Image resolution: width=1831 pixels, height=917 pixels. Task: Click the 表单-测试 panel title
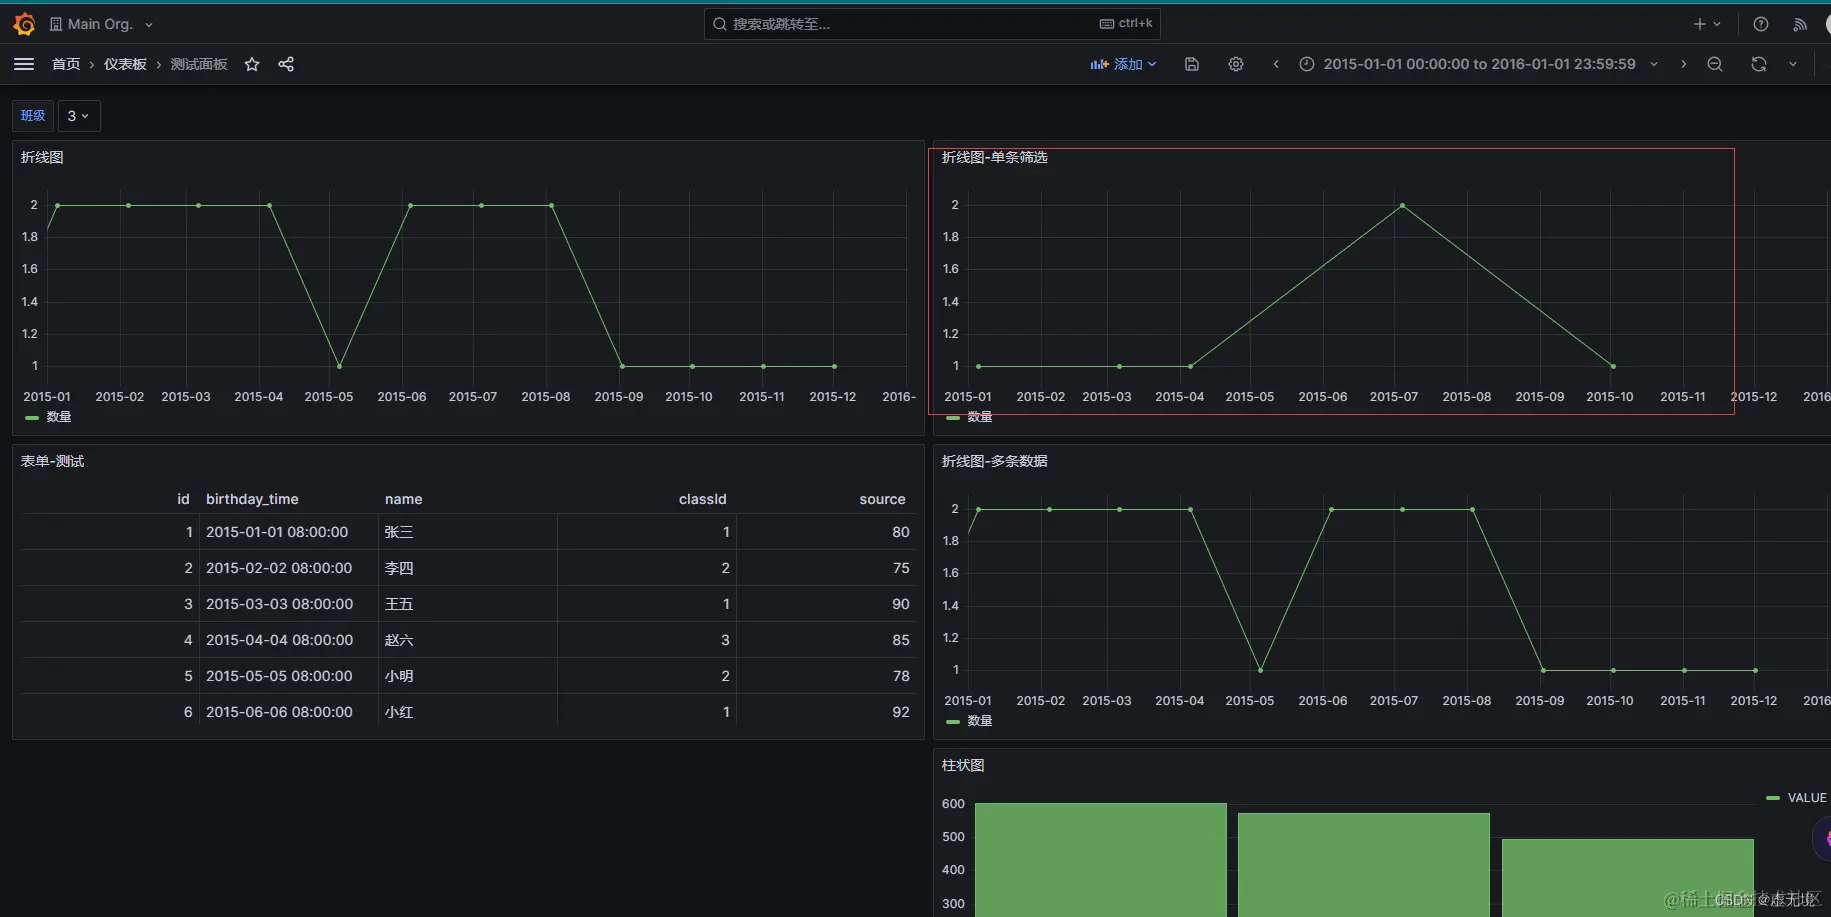(x=53, y=461)
